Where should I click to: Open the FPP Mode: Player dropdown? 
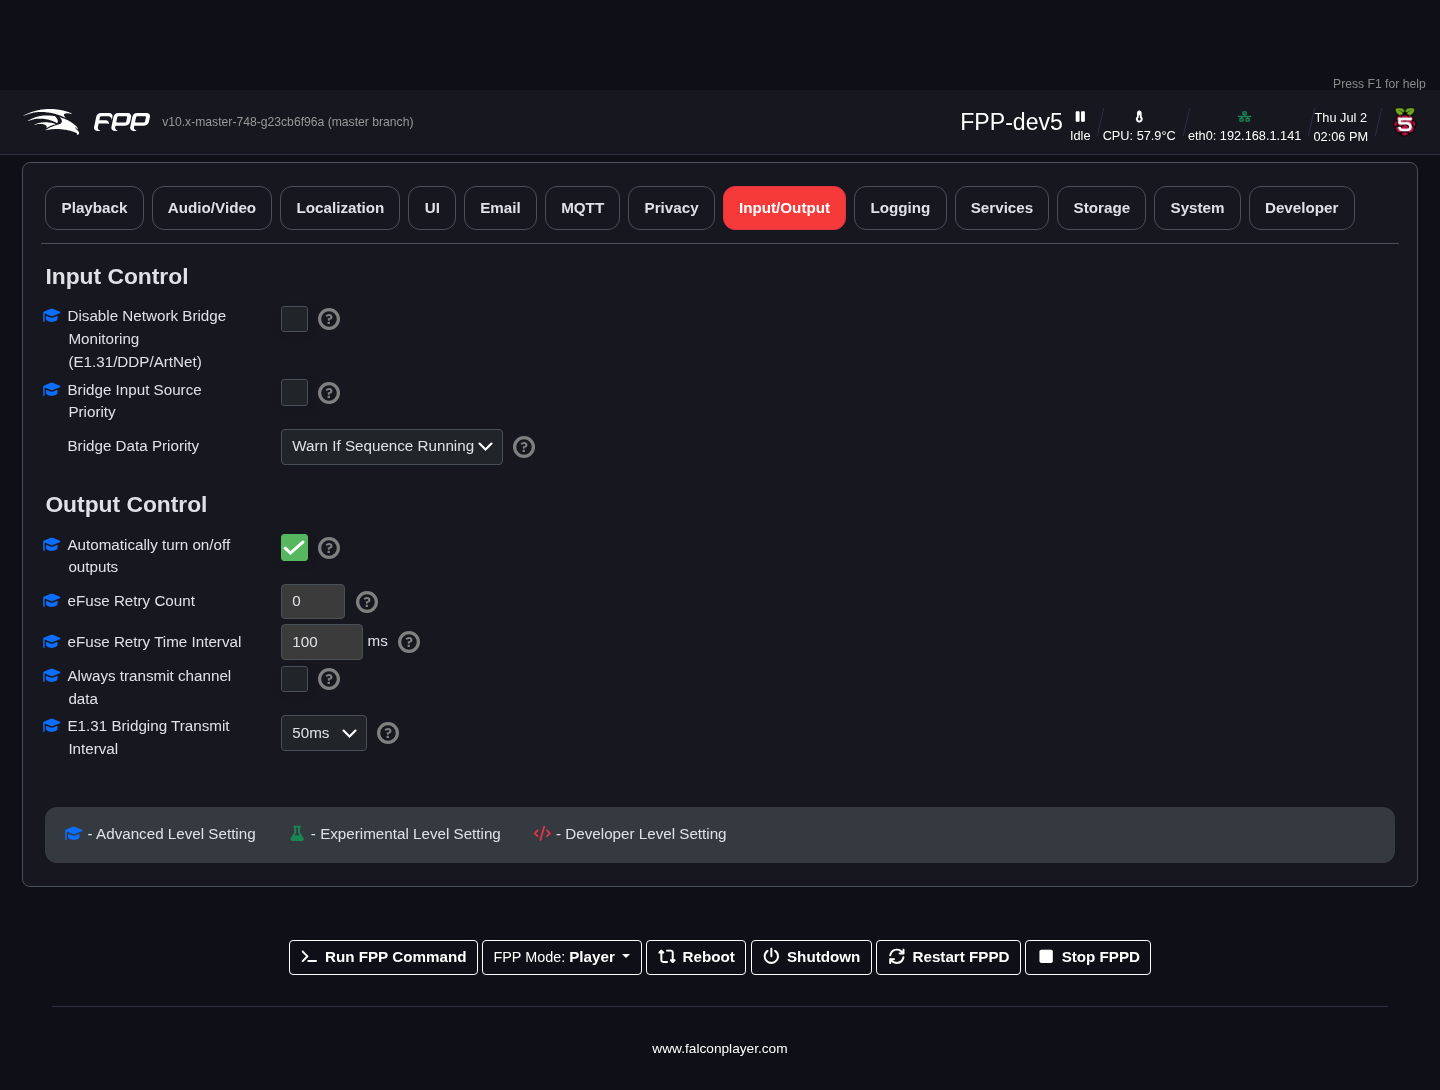pos(562,957)
